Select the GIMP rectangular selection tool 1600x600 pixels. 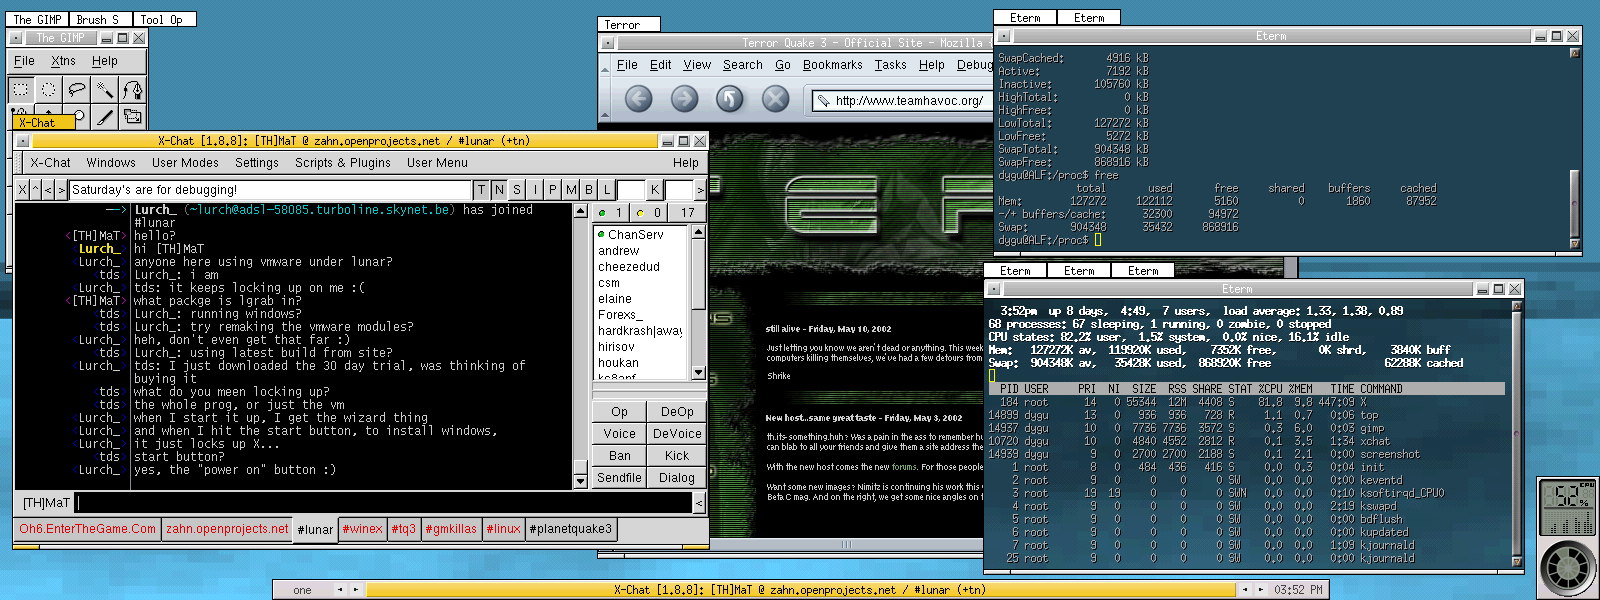(21, 90)
